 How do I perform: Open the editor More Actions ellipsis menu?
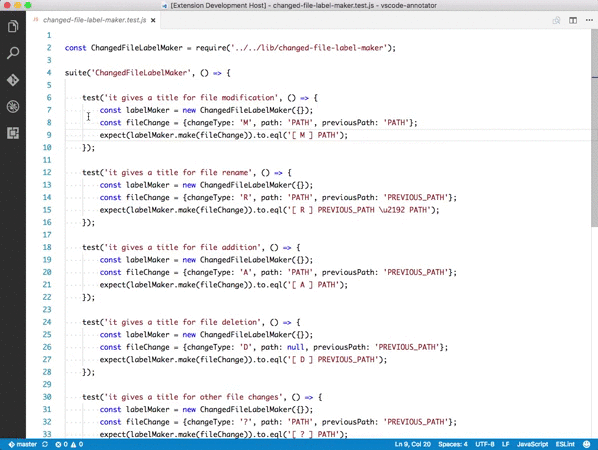click(x=589, y=20)
